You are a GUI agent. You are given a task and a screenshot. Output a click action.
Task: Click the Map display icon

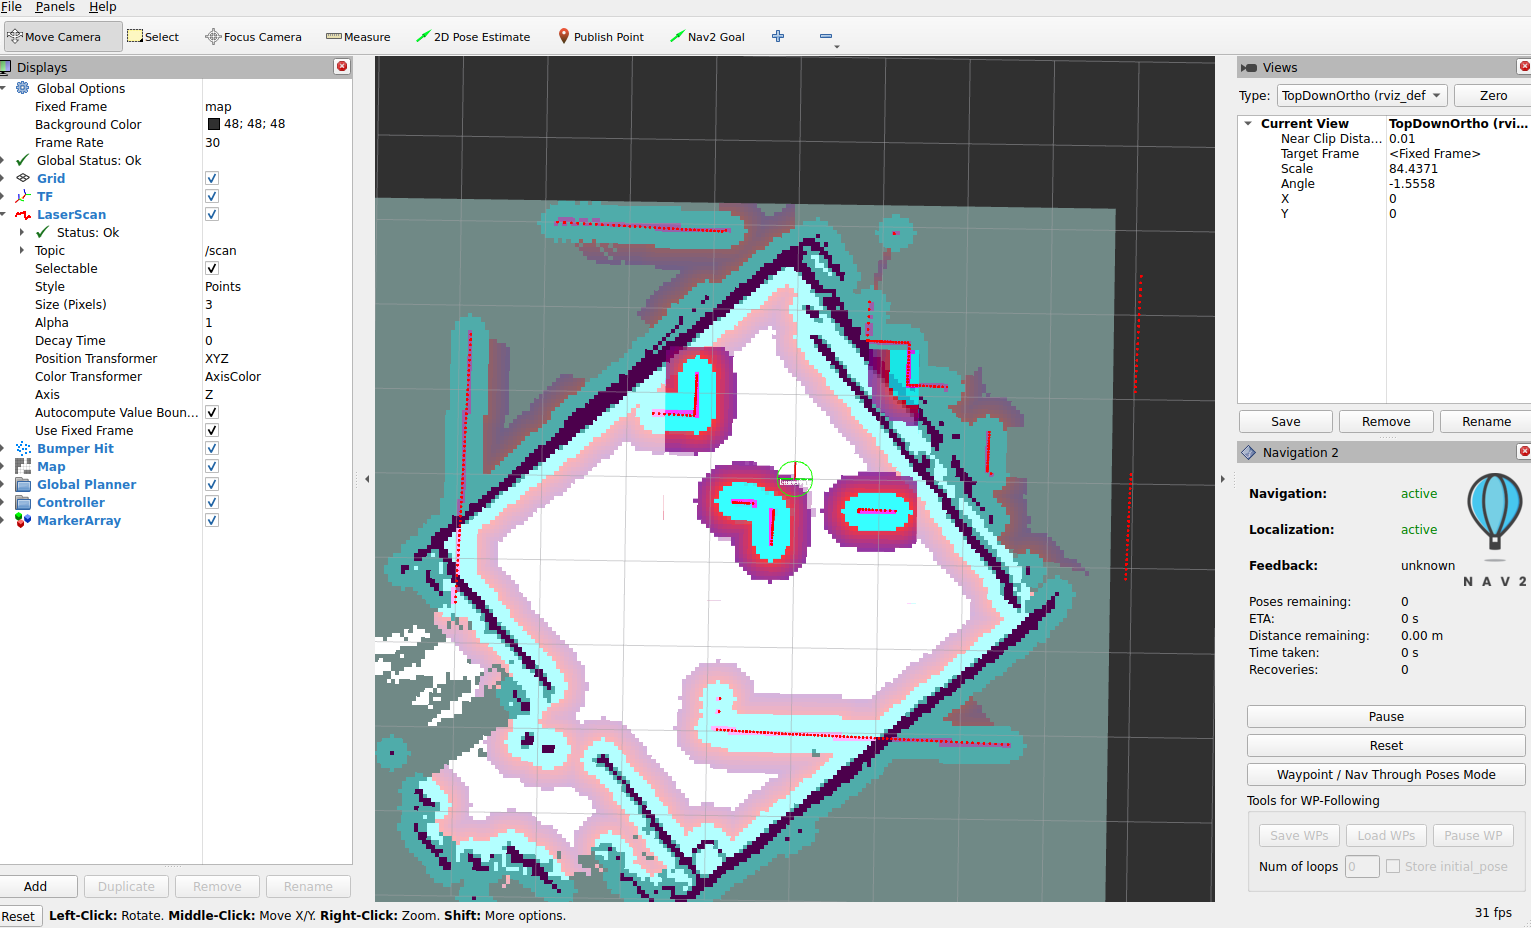[x=23, y=466]
